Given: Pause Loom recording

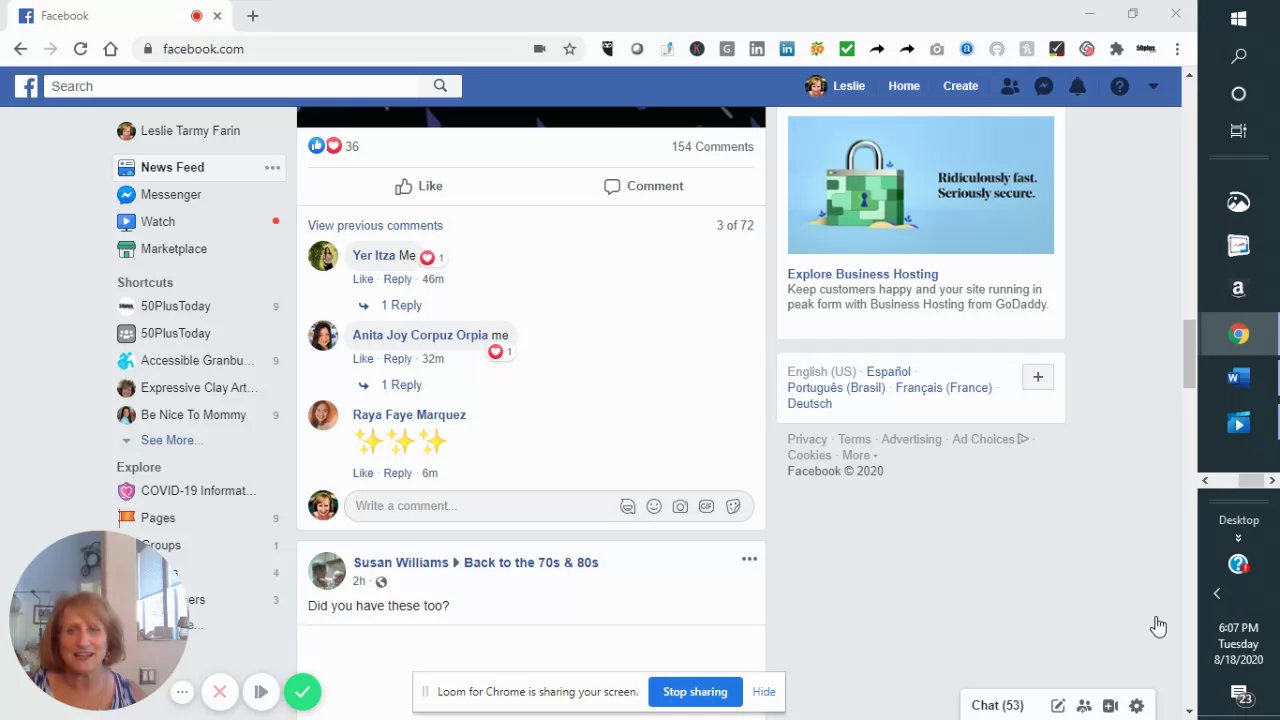Looking at the screenshot, I should (x=260, y=691).
